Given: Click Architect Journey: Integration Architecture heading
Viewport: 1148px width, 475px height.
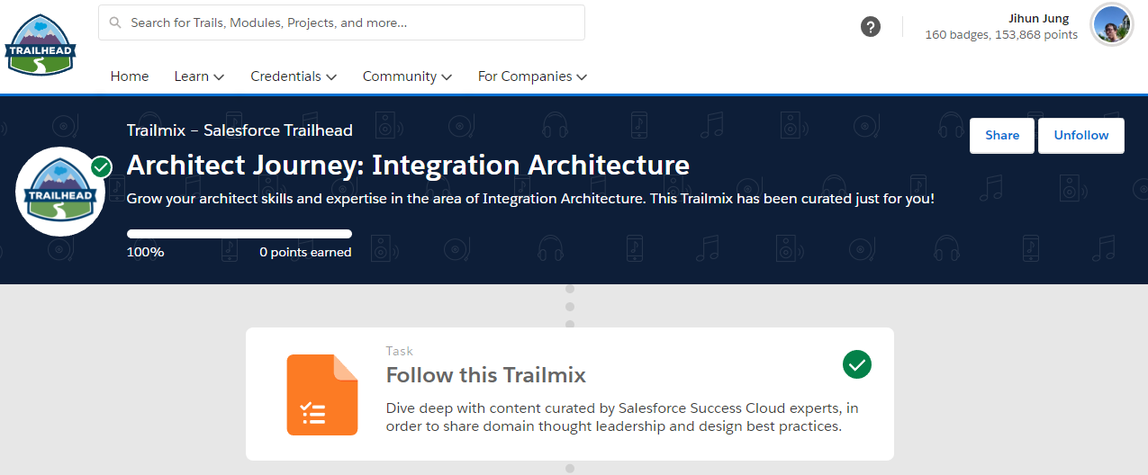Looking at the screenshot, I should pyautogui.click(x=408, y=165).
